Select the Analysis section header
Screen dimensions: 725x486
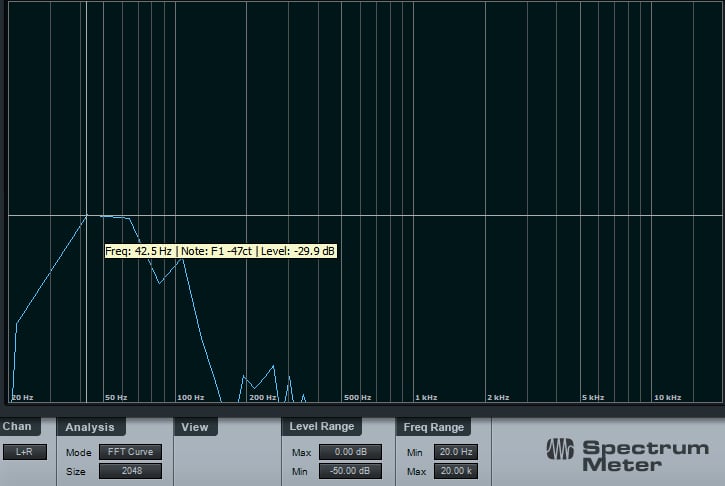coord(90,427)
